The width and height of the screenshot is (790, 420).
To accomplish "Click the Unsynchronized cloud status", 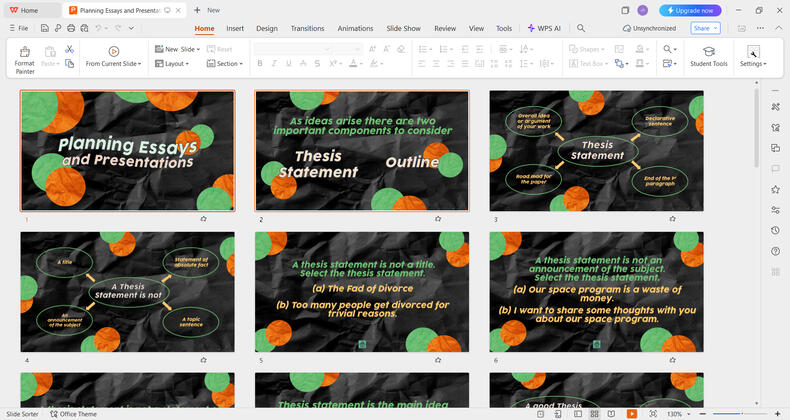I will pos(649,28).
